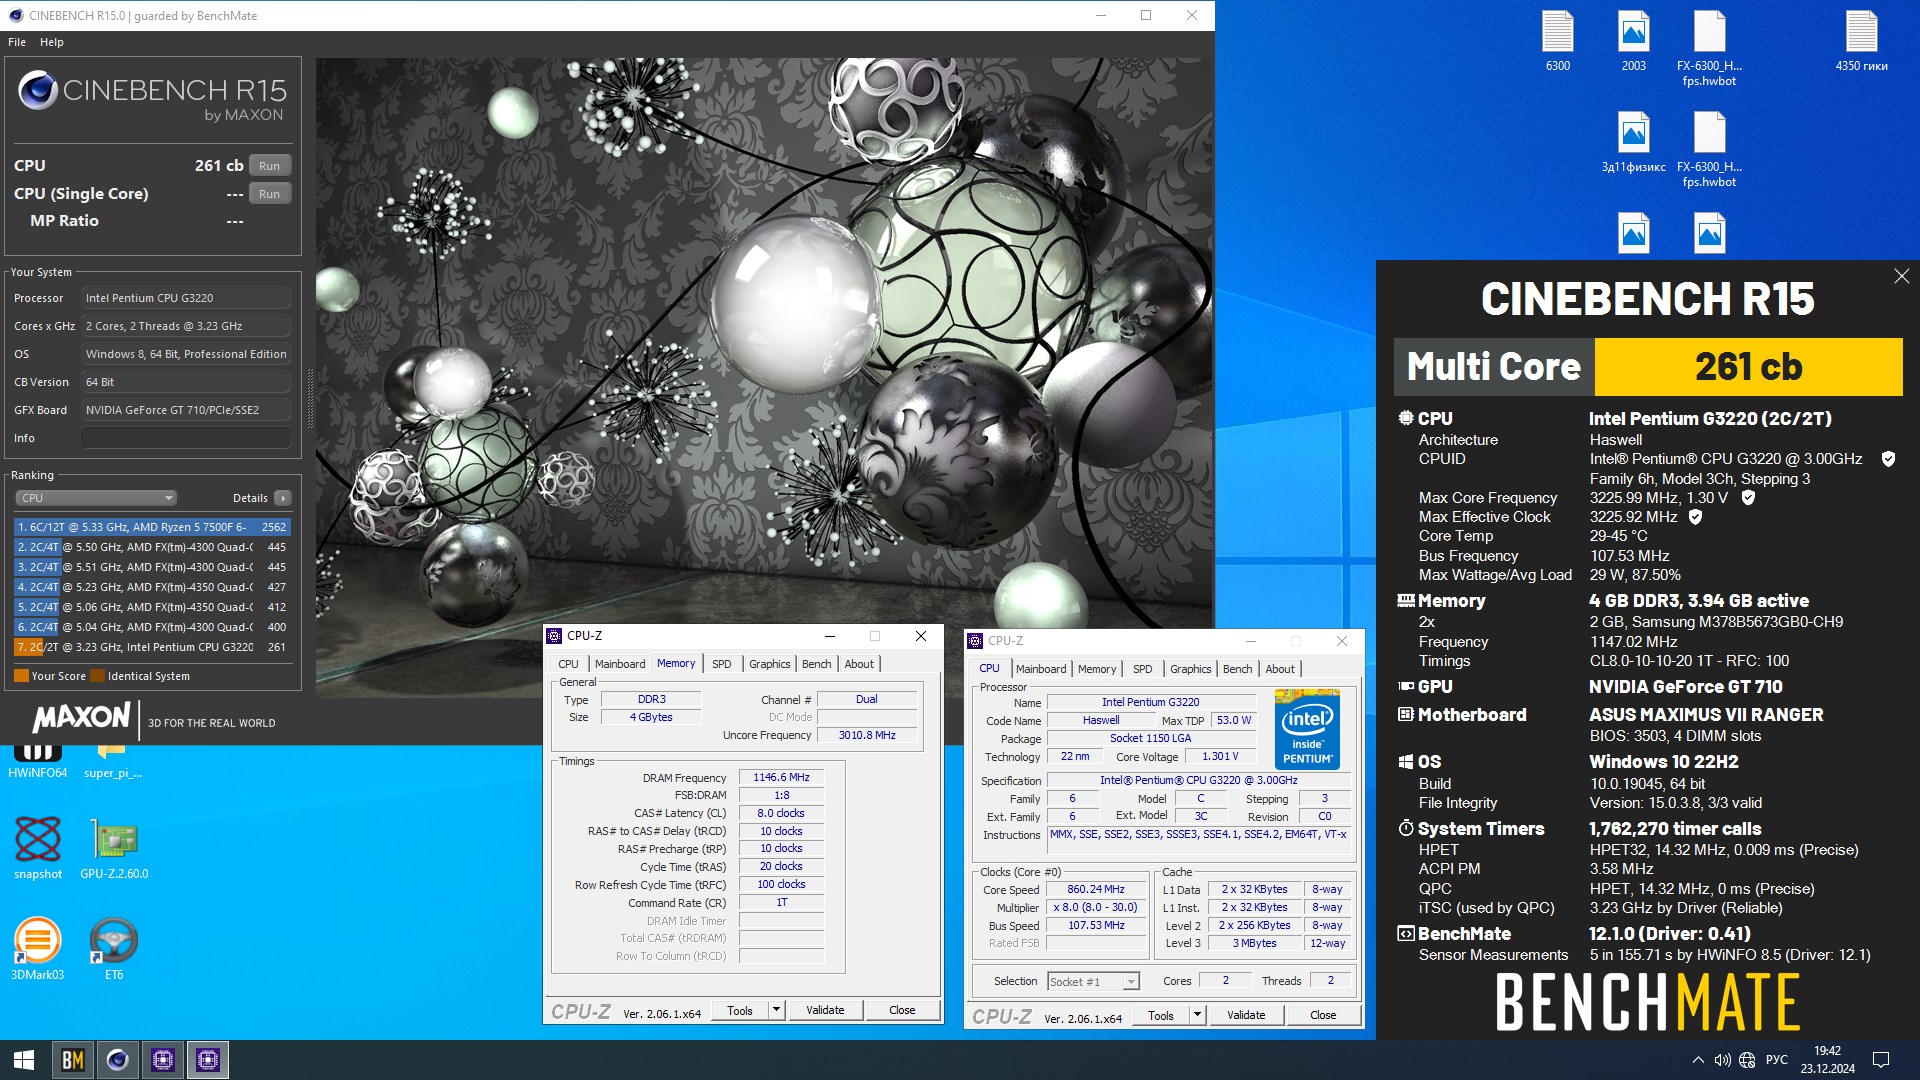The height and width of the screenshot is (1080, 1920).
Task: Switch to Mainboard tab in CPU-Z Memory window
Action: (620, 664)
